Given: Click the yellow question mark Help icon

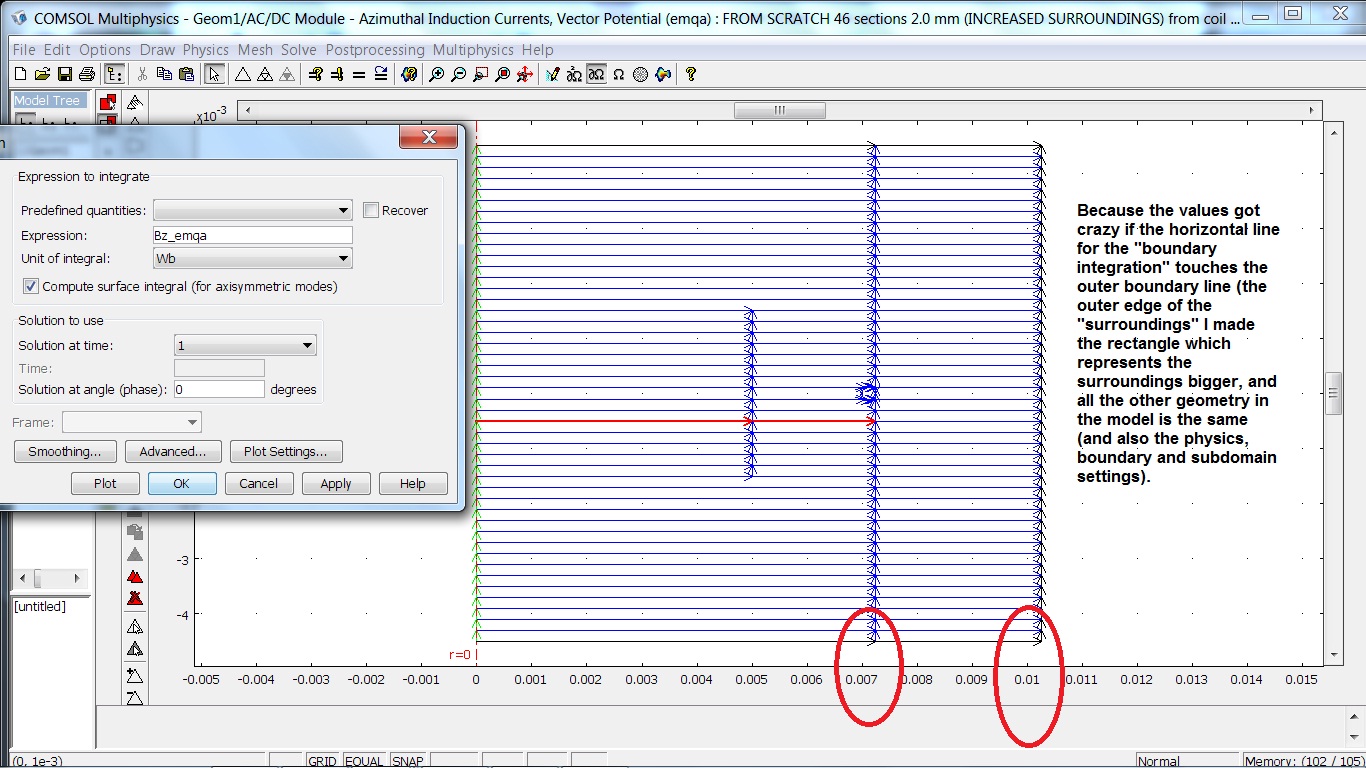Looking at the screenshot, I should click(x=690, y=74).
